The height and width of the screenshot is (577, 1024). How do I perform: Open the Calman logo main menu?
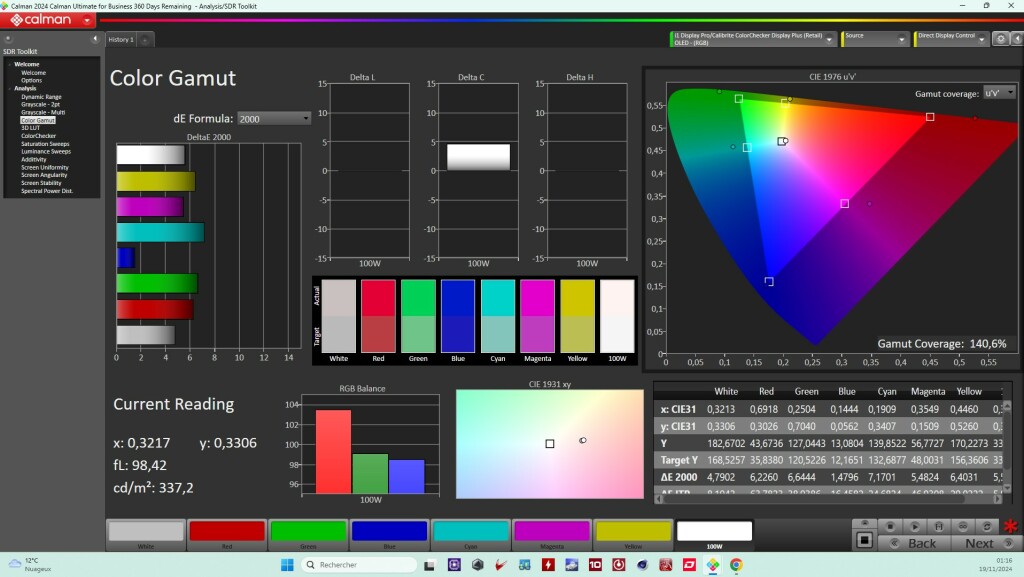click(48, 20)
